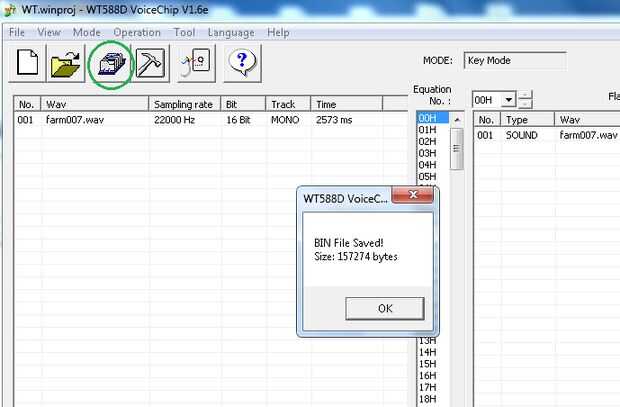This screenshot has width=620, height=407.
Task: Open the File menu
Action: (17, 32)
